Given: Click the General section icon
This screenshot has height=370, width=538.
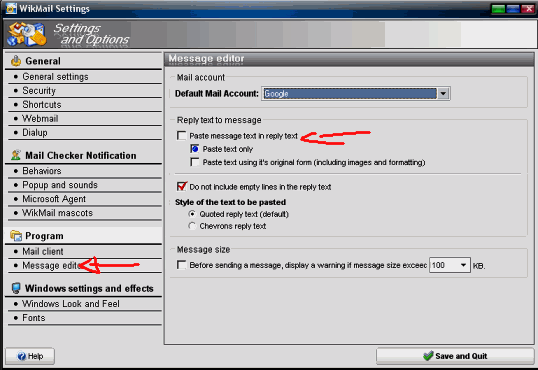Looking at the screenshot, I should tap(16, 61).
